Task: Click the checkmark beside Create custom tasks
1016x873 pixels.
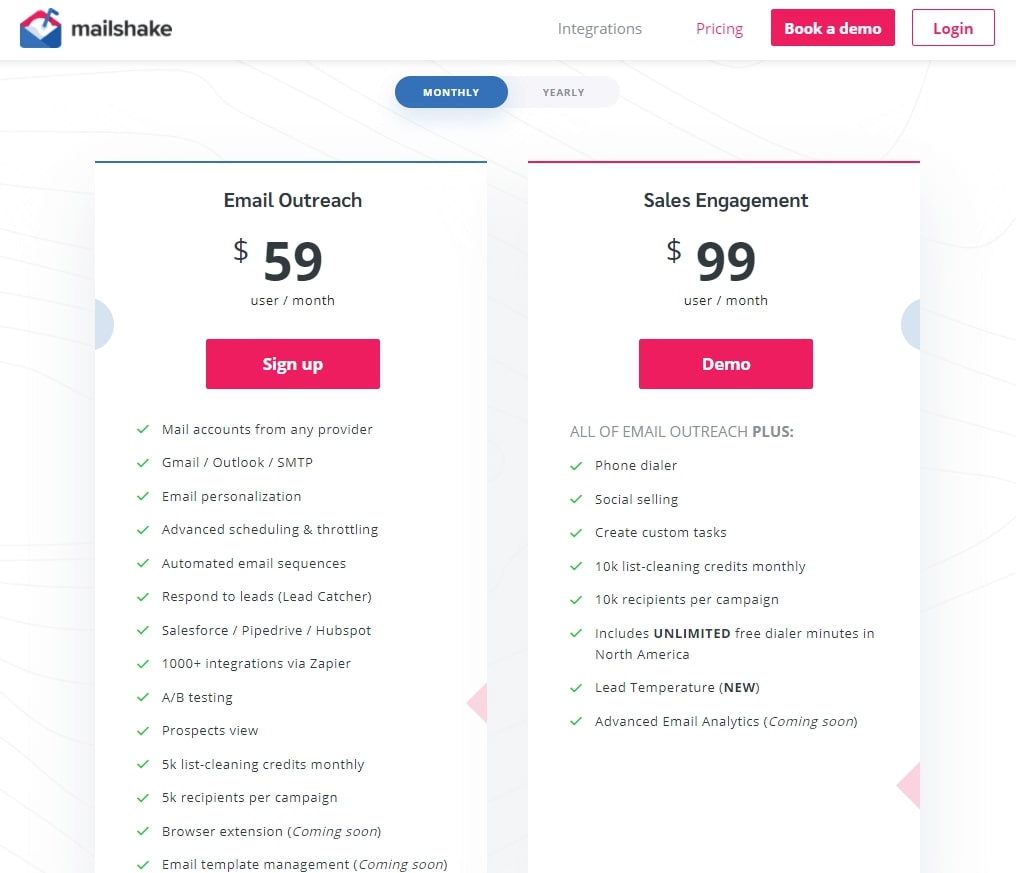Action: [576, 533]
